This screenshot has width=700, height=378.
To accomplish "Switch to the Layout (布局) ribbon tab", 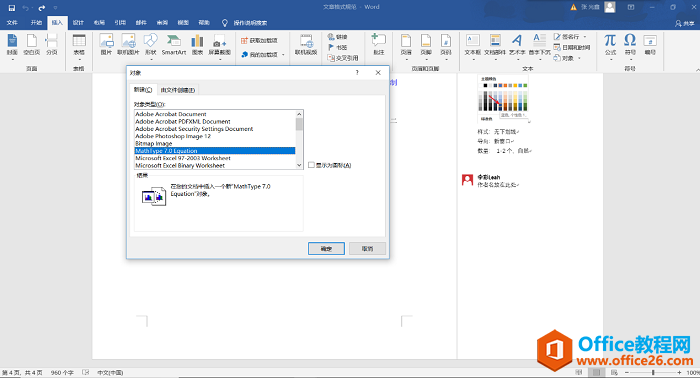I will (99, 23).
